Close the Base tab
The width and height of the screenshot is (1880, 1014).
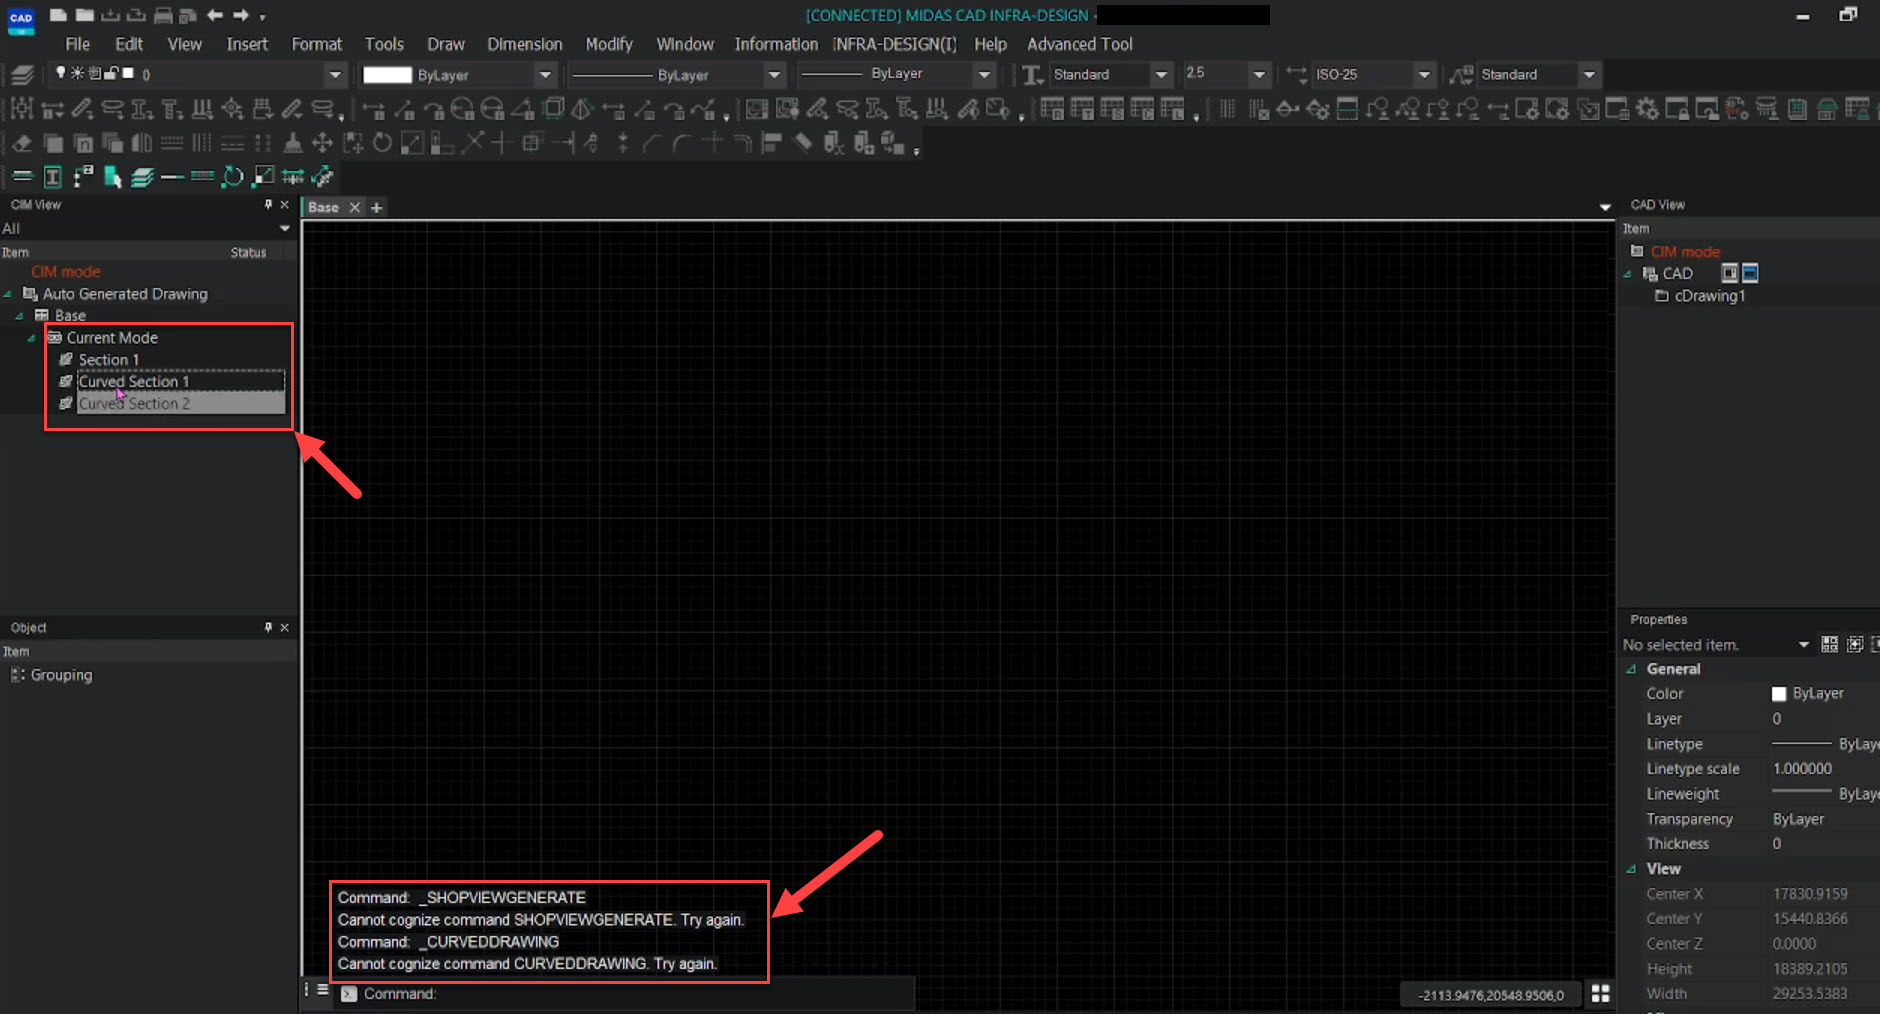click(354, 207)
